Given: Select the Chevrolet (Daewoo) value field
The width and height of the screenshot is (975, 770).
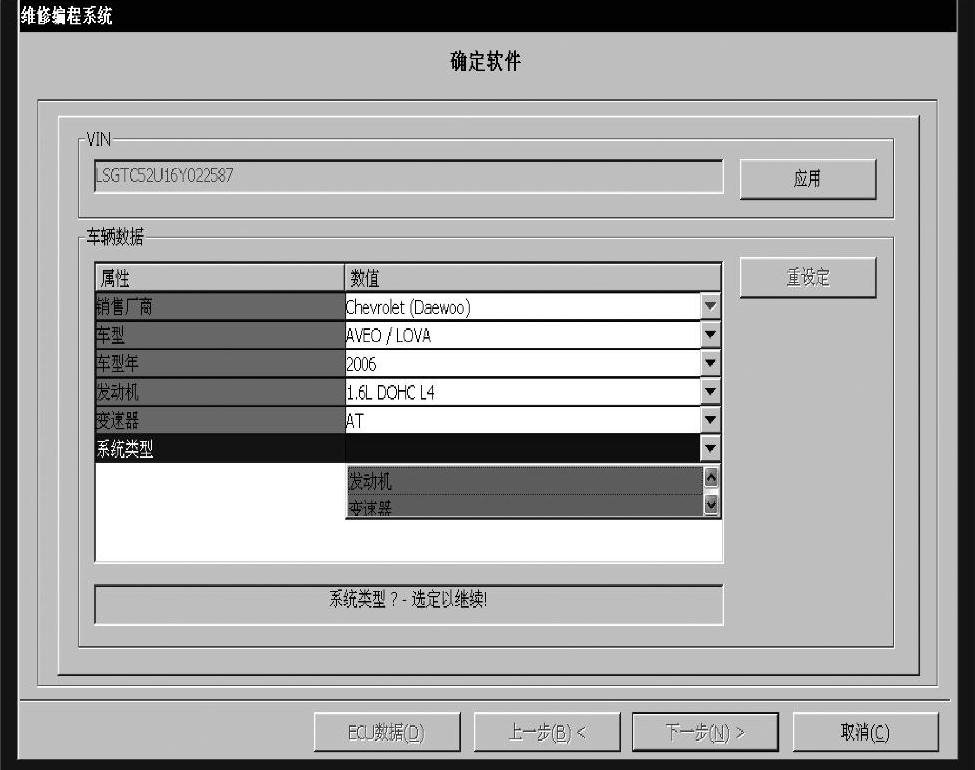Looking at the screenshot, I should (x=520, y=307).
